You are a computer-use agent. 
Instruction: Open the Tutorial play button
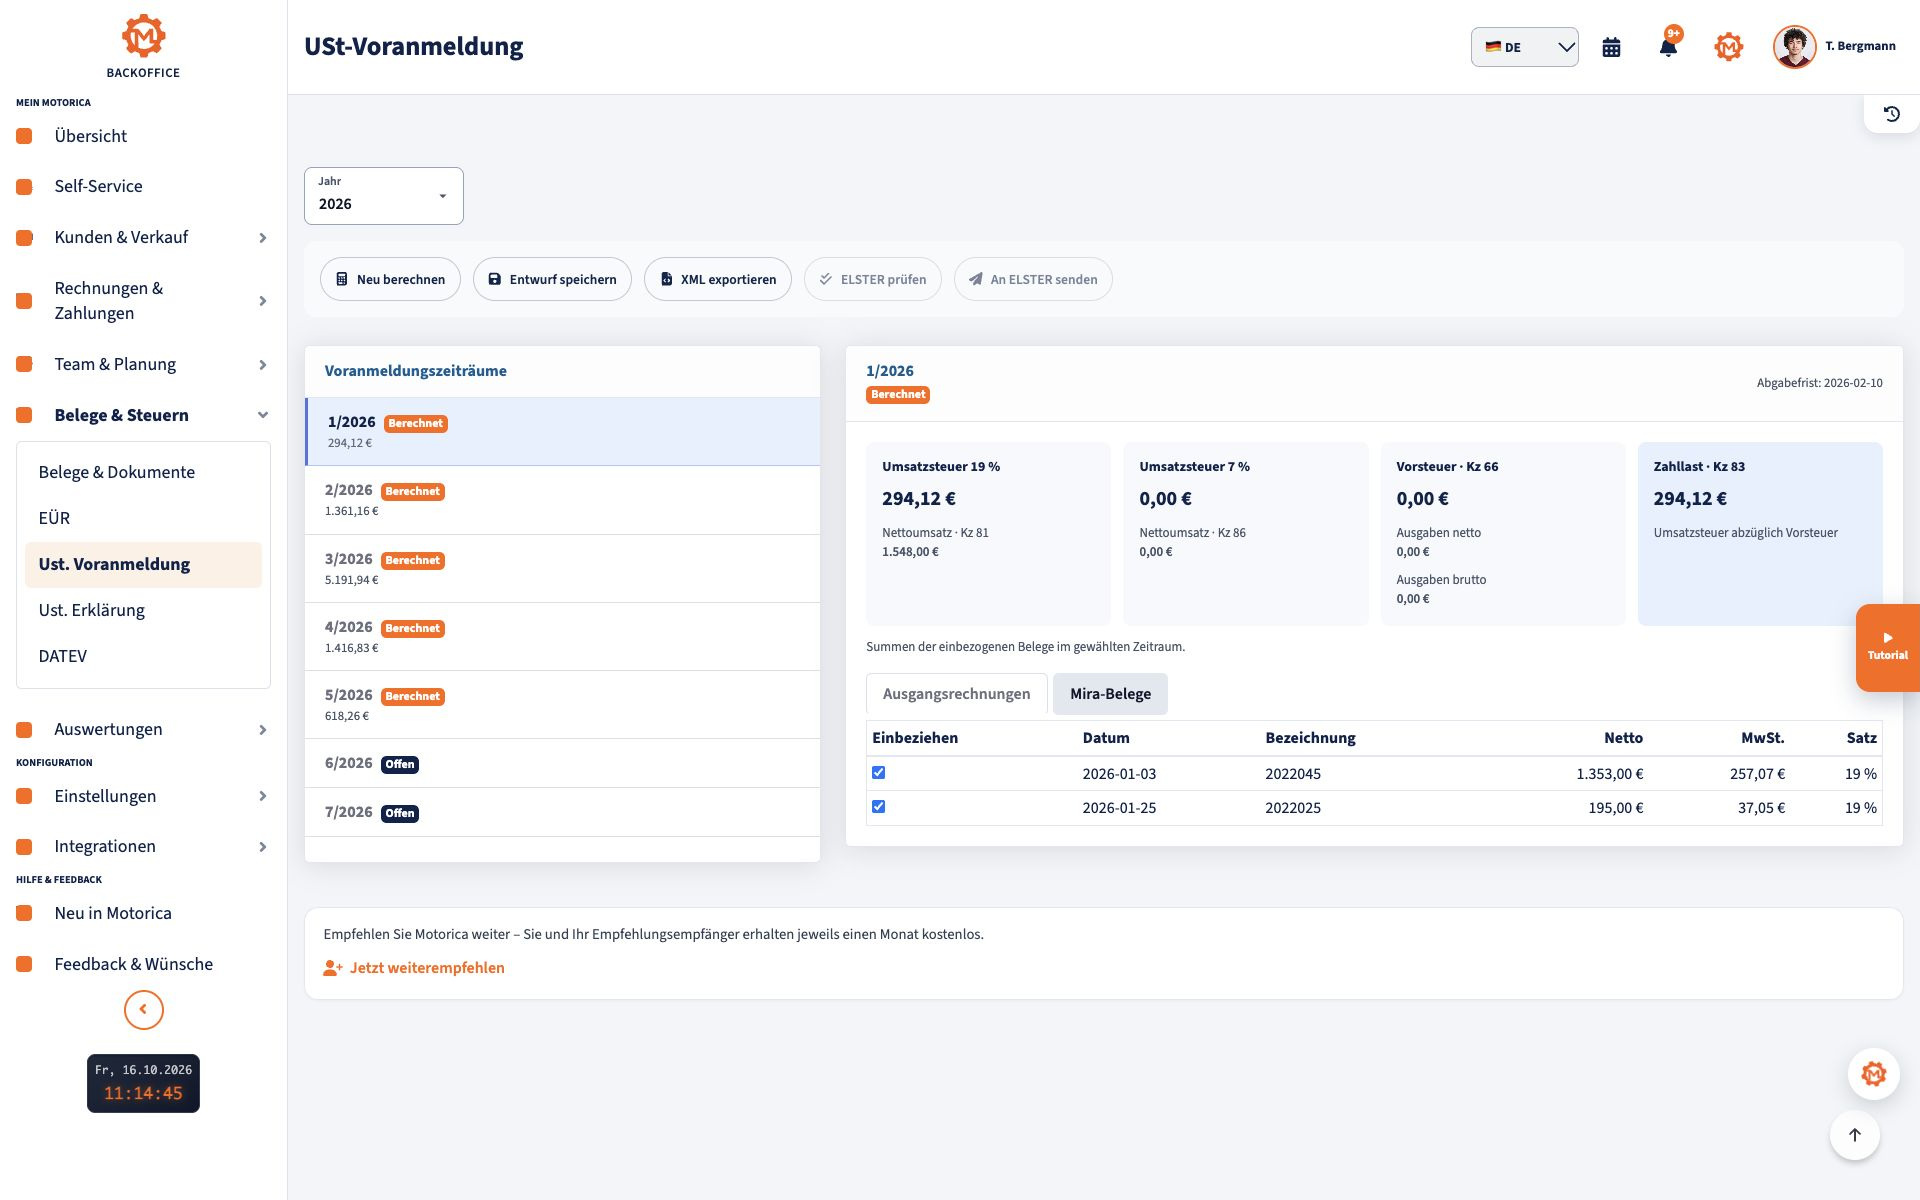pyautogui.click(x=1887, y=647)
